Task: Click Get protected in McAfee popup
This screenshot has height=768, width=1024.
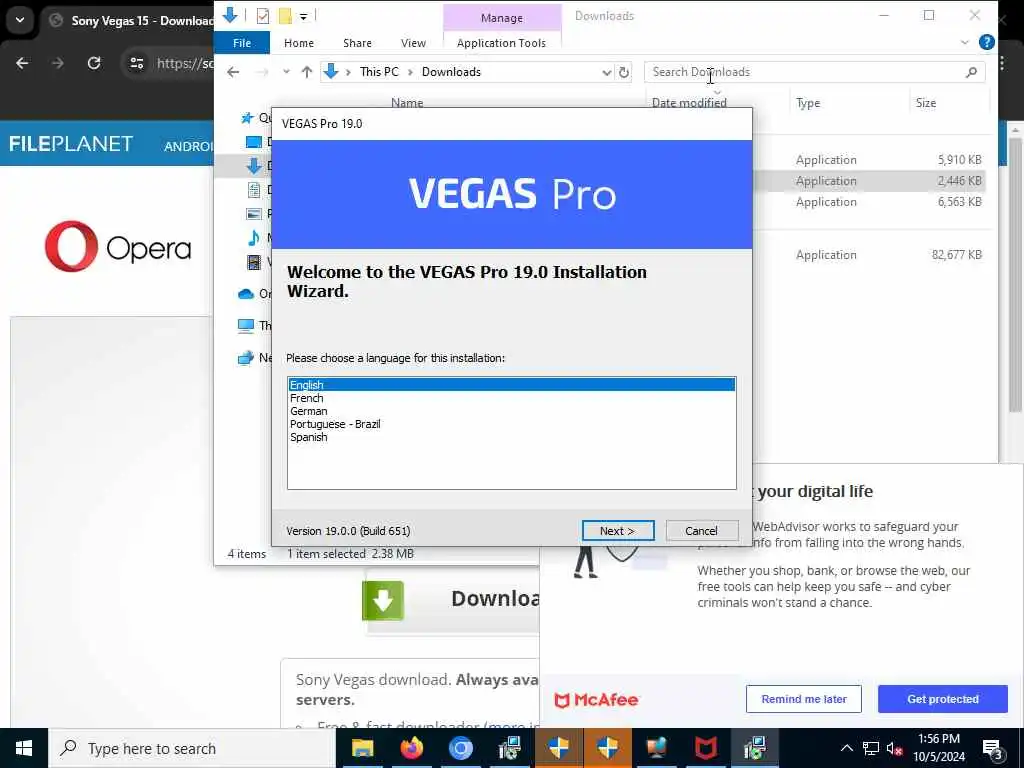Action: [942, 699]
